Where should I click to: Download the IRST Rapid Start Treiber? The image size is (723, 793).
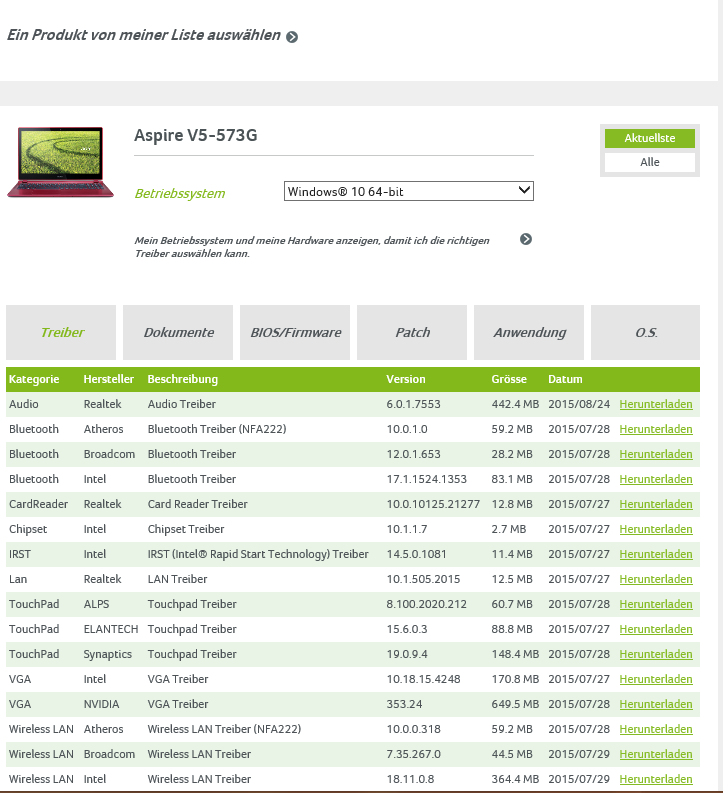[656, 554]
